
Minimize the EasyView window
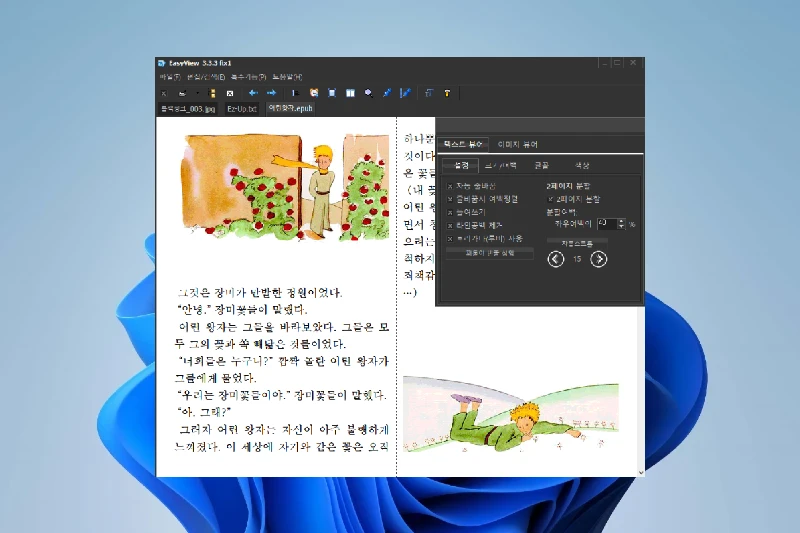point(604,63)
